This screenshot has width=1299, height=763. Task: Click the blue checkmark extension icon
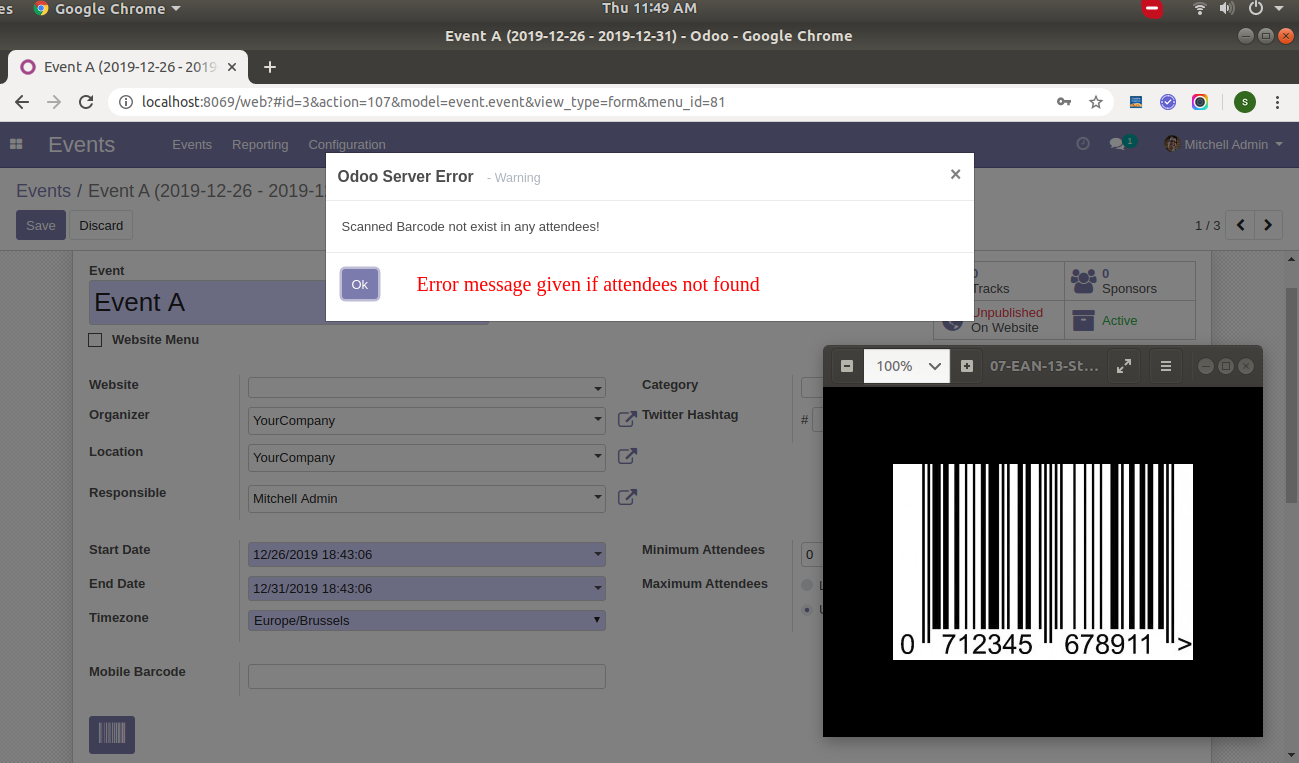1168,102
